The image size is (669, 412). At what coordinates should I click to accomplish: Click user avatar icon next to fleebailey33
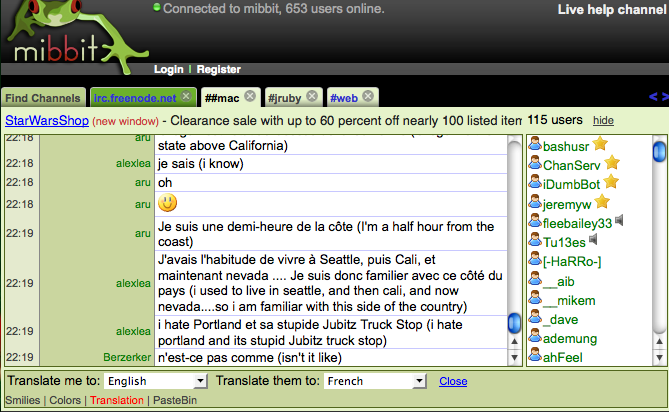535,221
